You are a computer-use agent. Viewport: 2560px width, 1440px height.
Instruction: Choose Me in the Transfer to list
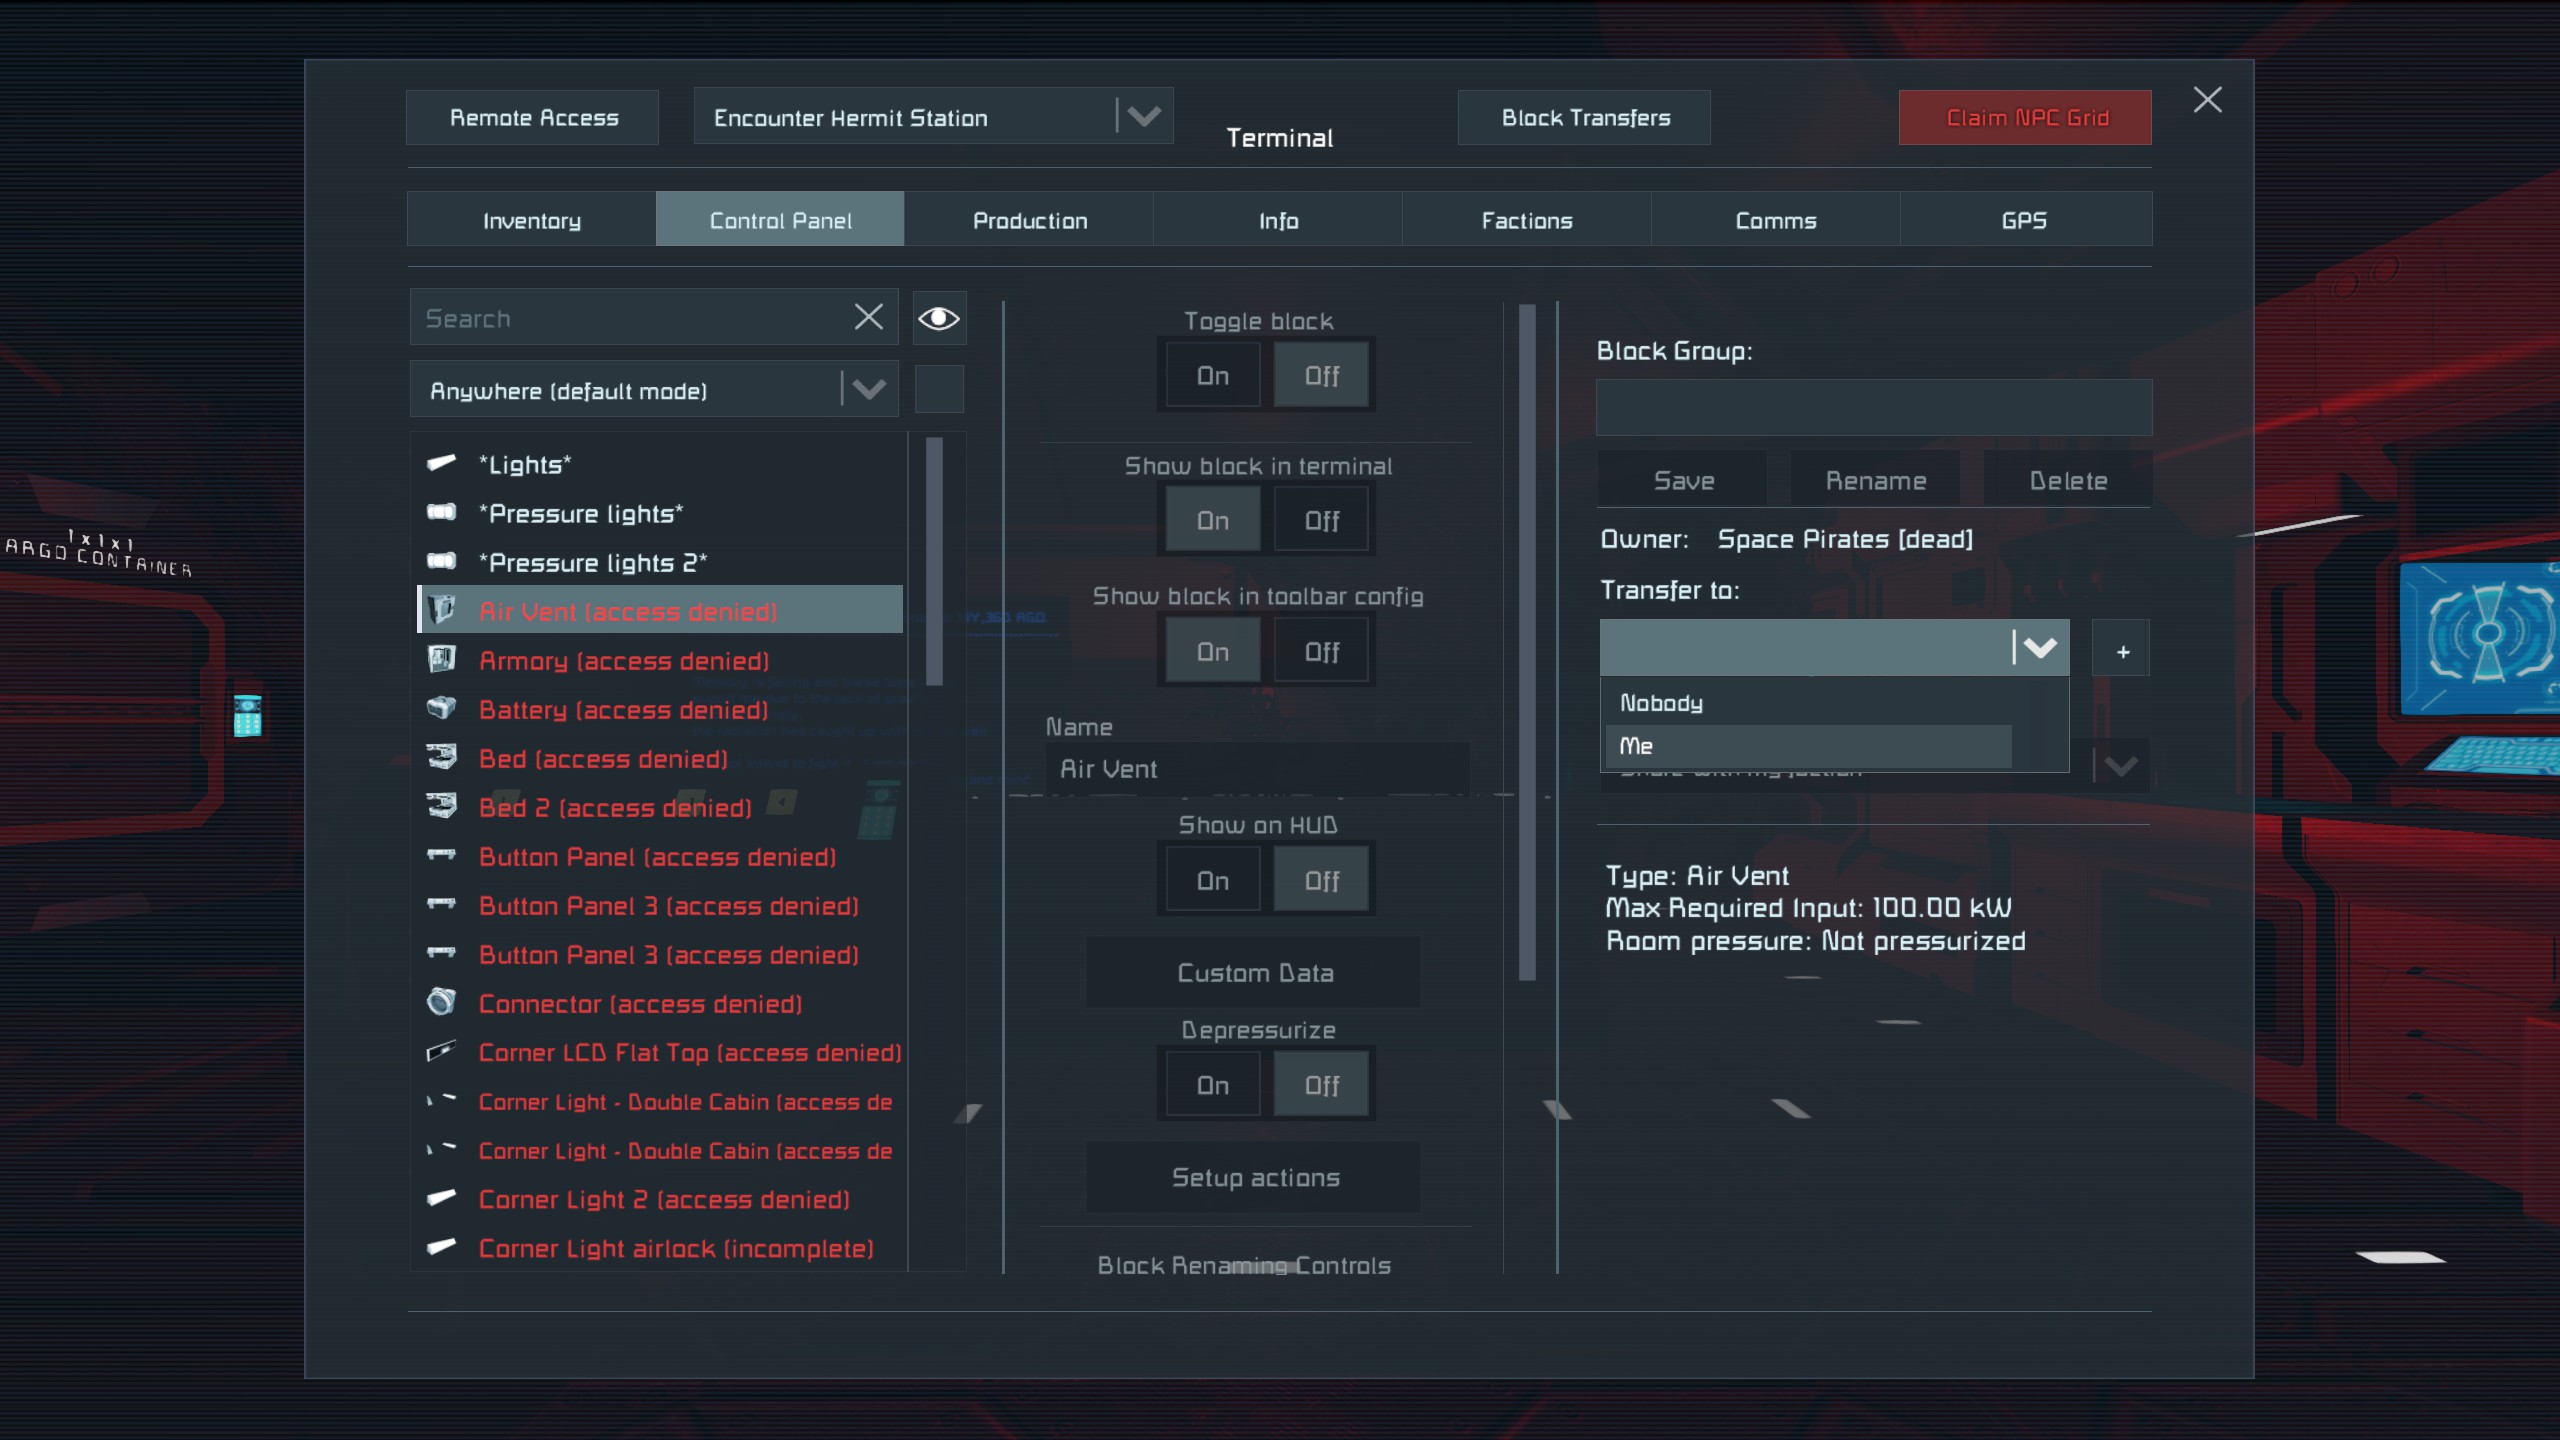1808,746
